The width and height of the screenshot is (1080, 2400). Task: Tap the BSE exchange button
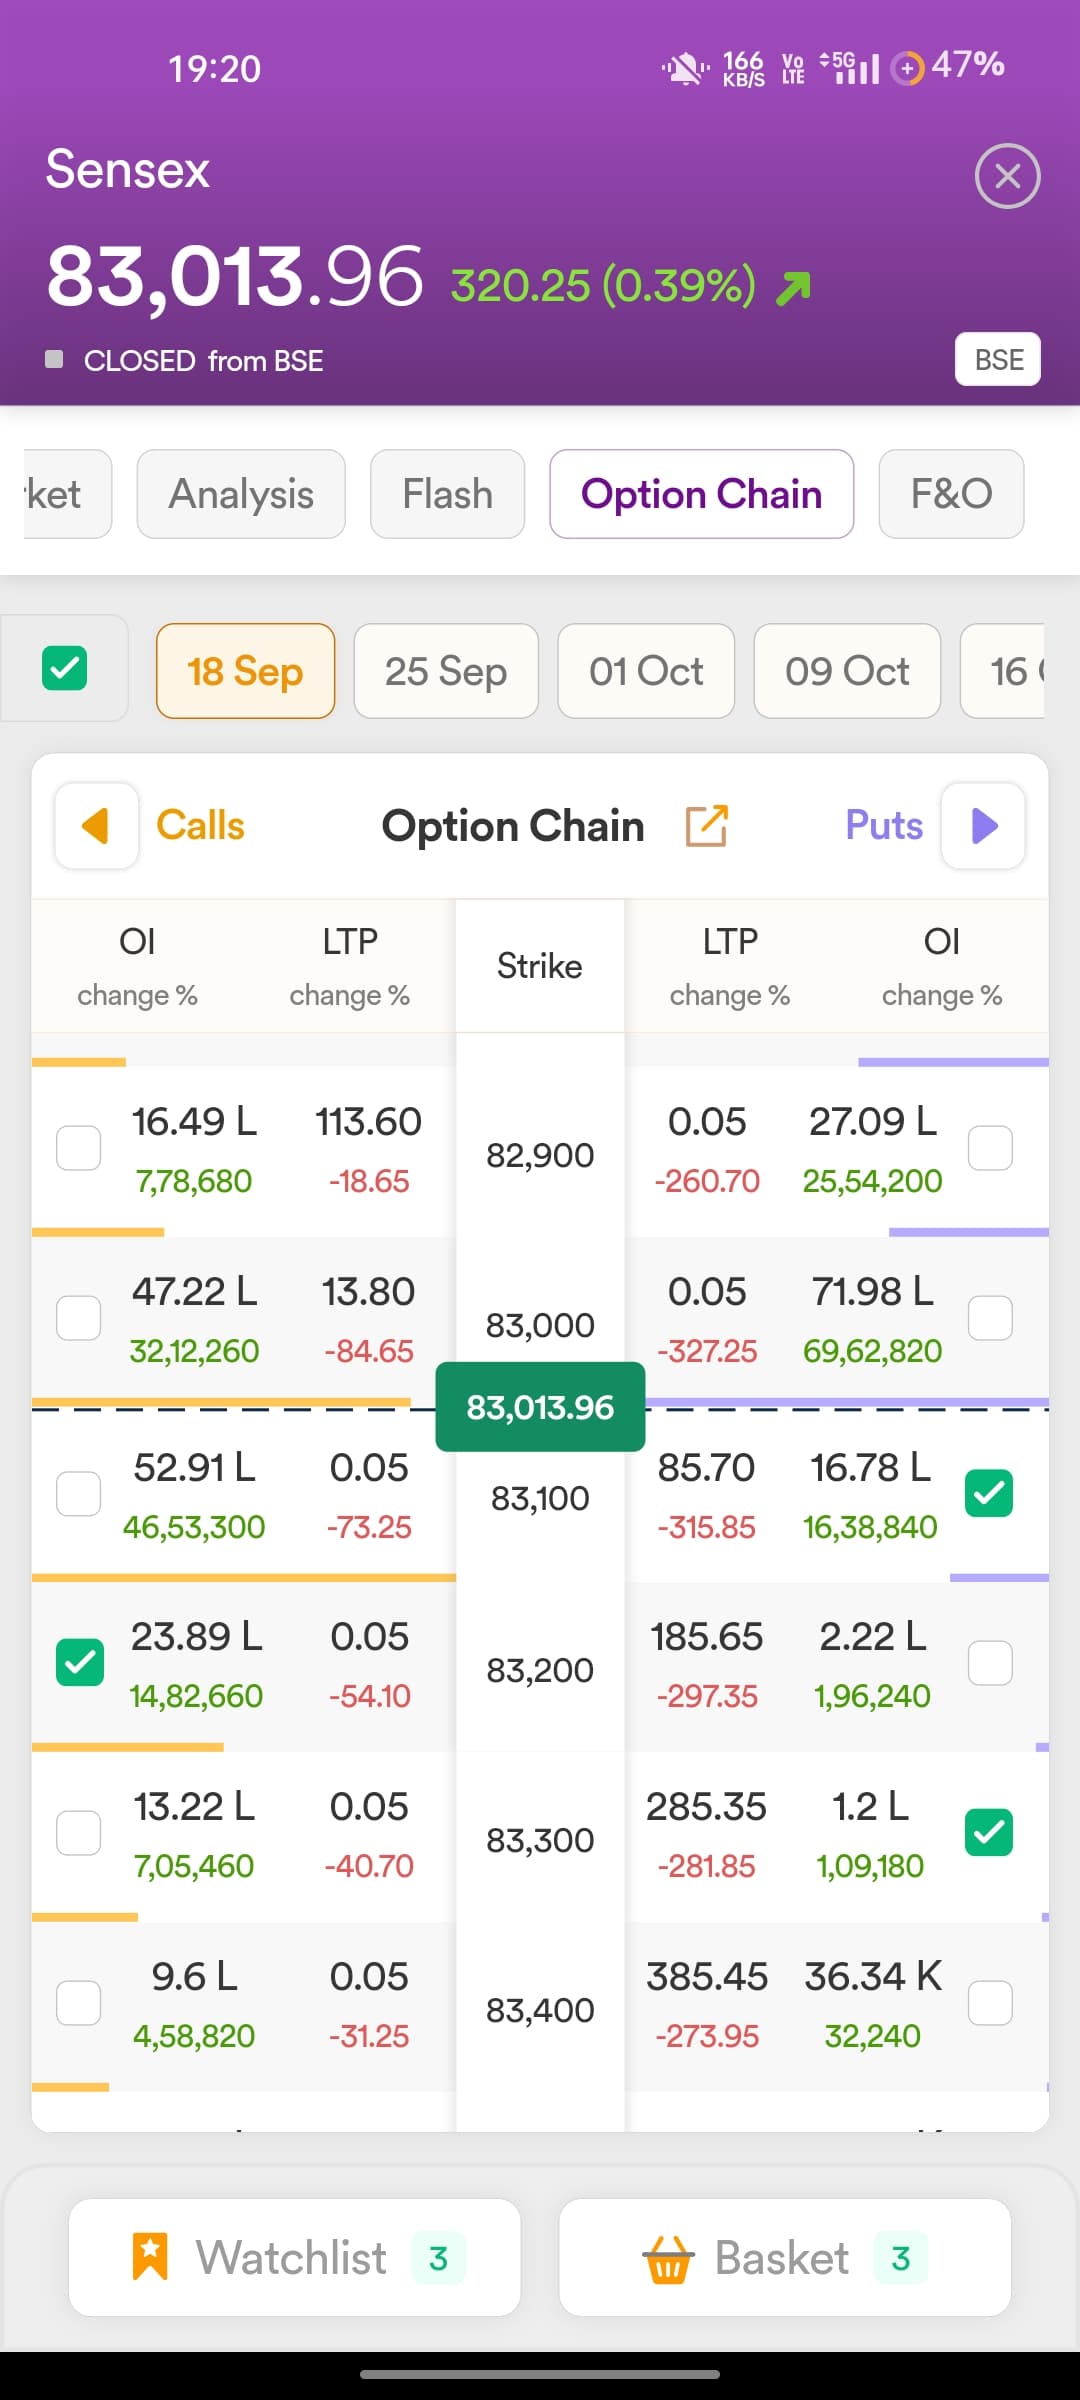point(999,359)
